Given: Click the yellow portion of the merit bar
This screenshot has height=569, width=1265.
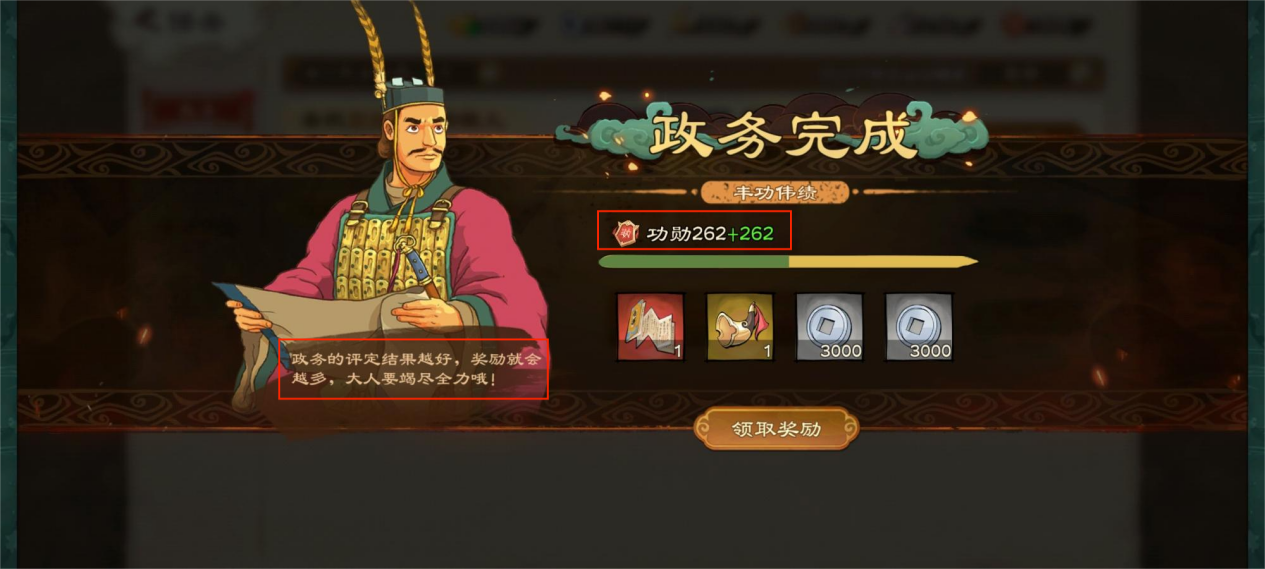Looking at the screenshot, I should coord(882,262).
